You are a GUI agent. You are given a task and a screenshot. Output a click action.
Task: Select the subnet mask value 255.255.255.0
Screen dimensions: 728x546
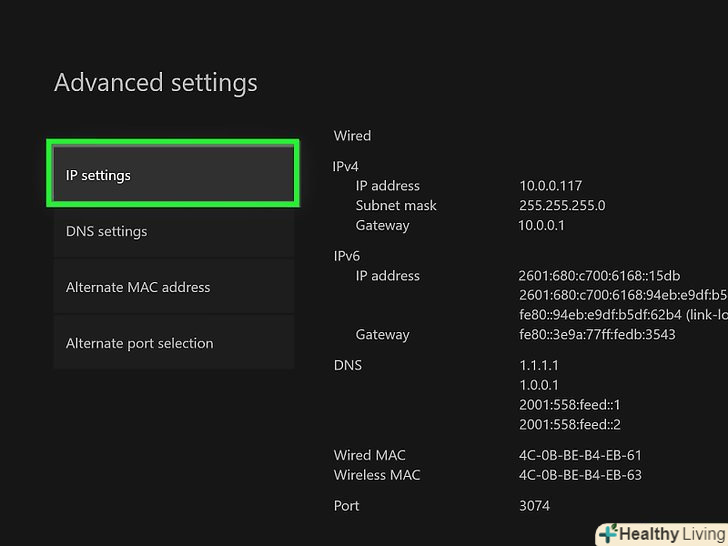coord(562,205)
